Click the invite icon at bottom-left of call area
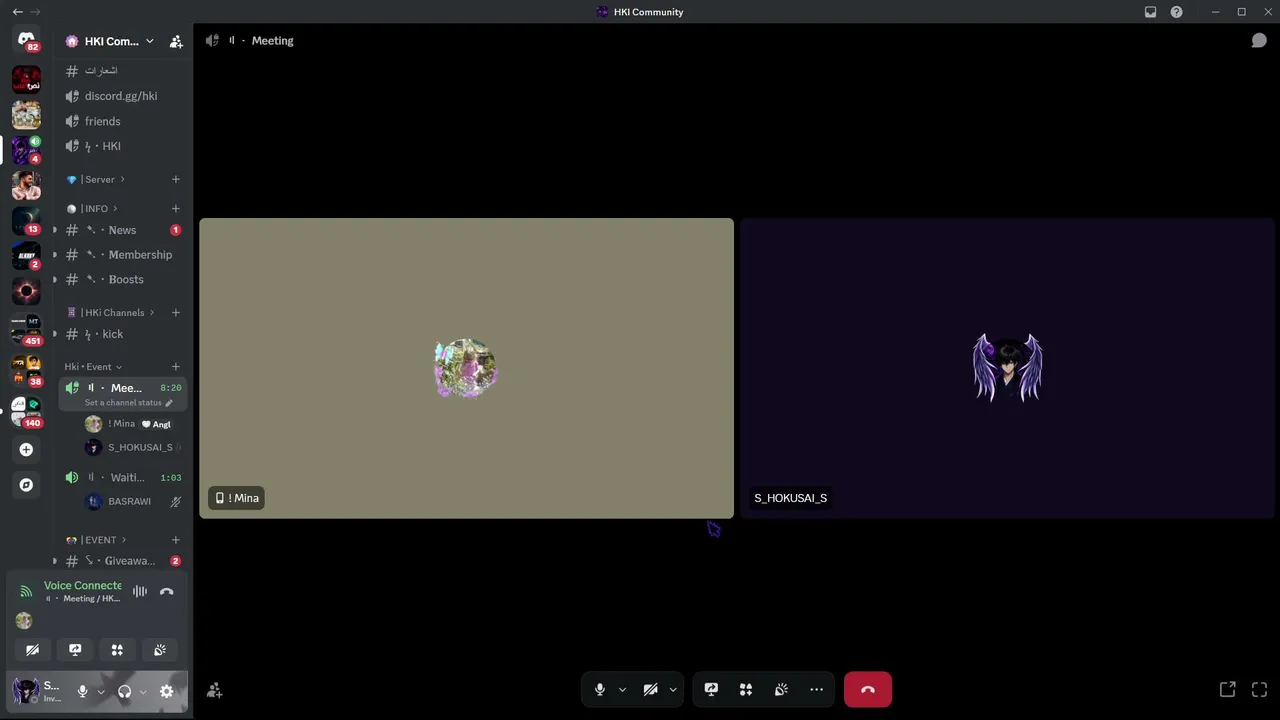The height and width of the screenshot is (720, 1280). click(x=214, y=689)
